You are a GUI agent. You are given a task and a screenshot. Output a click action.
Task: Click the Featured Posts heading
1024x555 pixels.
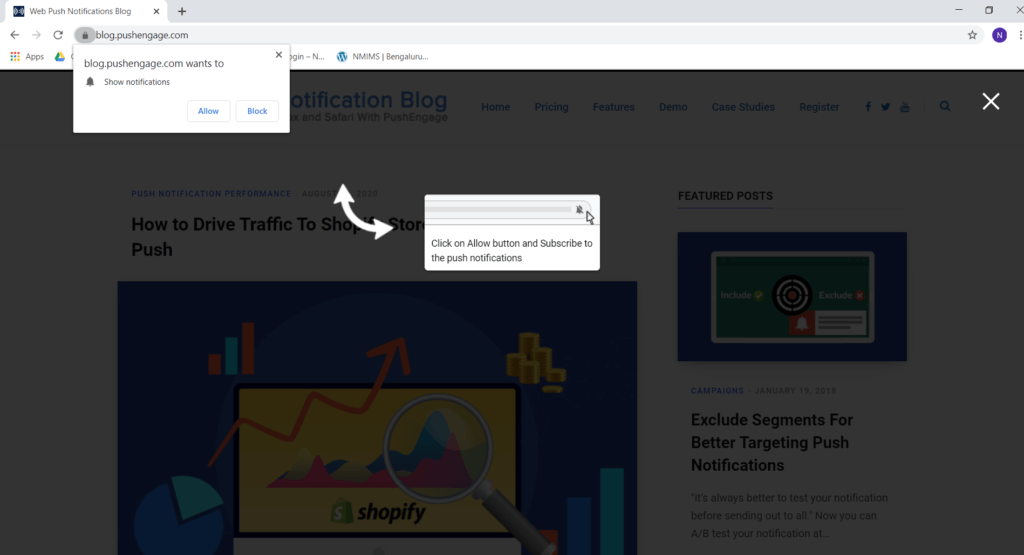pos(725,196)
